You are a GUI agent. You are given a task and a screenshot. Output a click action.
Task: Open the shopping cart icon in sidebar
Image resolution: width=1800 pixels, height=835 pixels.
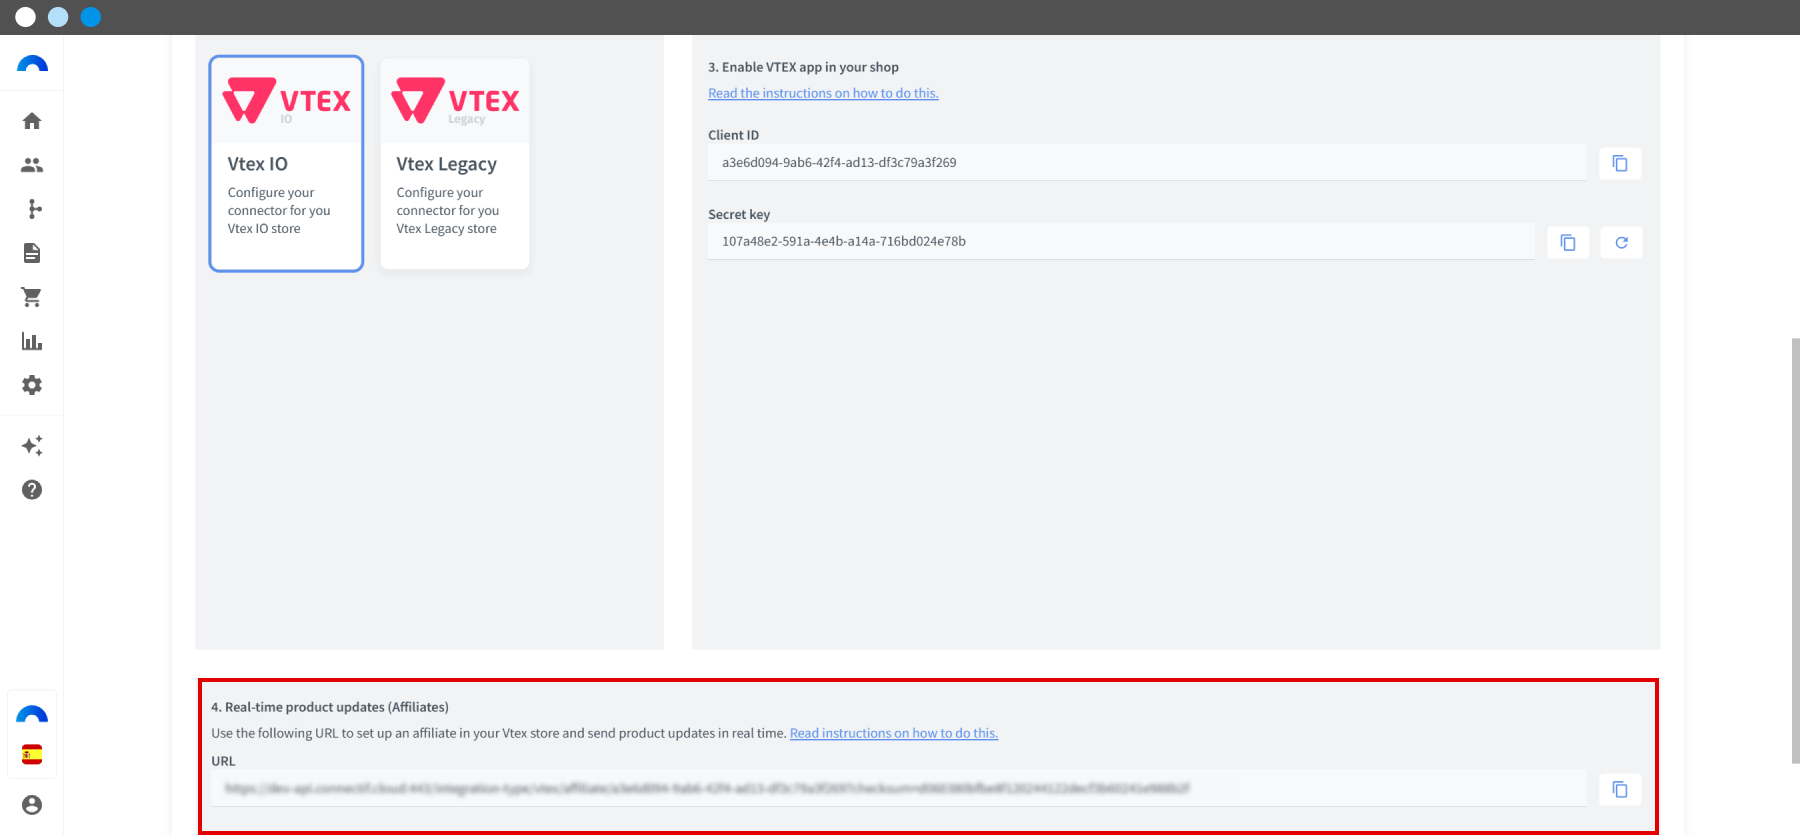coord(32,297)
